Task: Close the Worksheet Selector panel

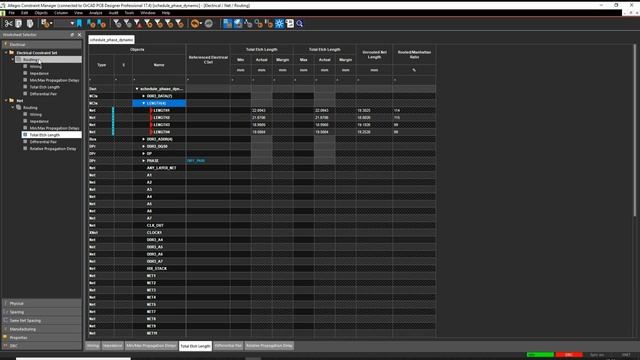Action: tap(79, 35)
